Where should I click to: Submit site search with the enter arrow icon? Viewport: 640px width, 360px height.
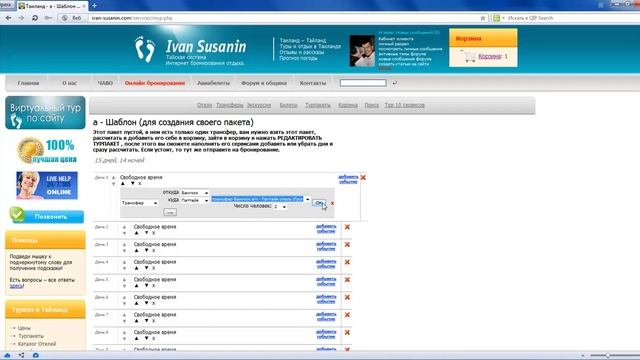(394, 83)
